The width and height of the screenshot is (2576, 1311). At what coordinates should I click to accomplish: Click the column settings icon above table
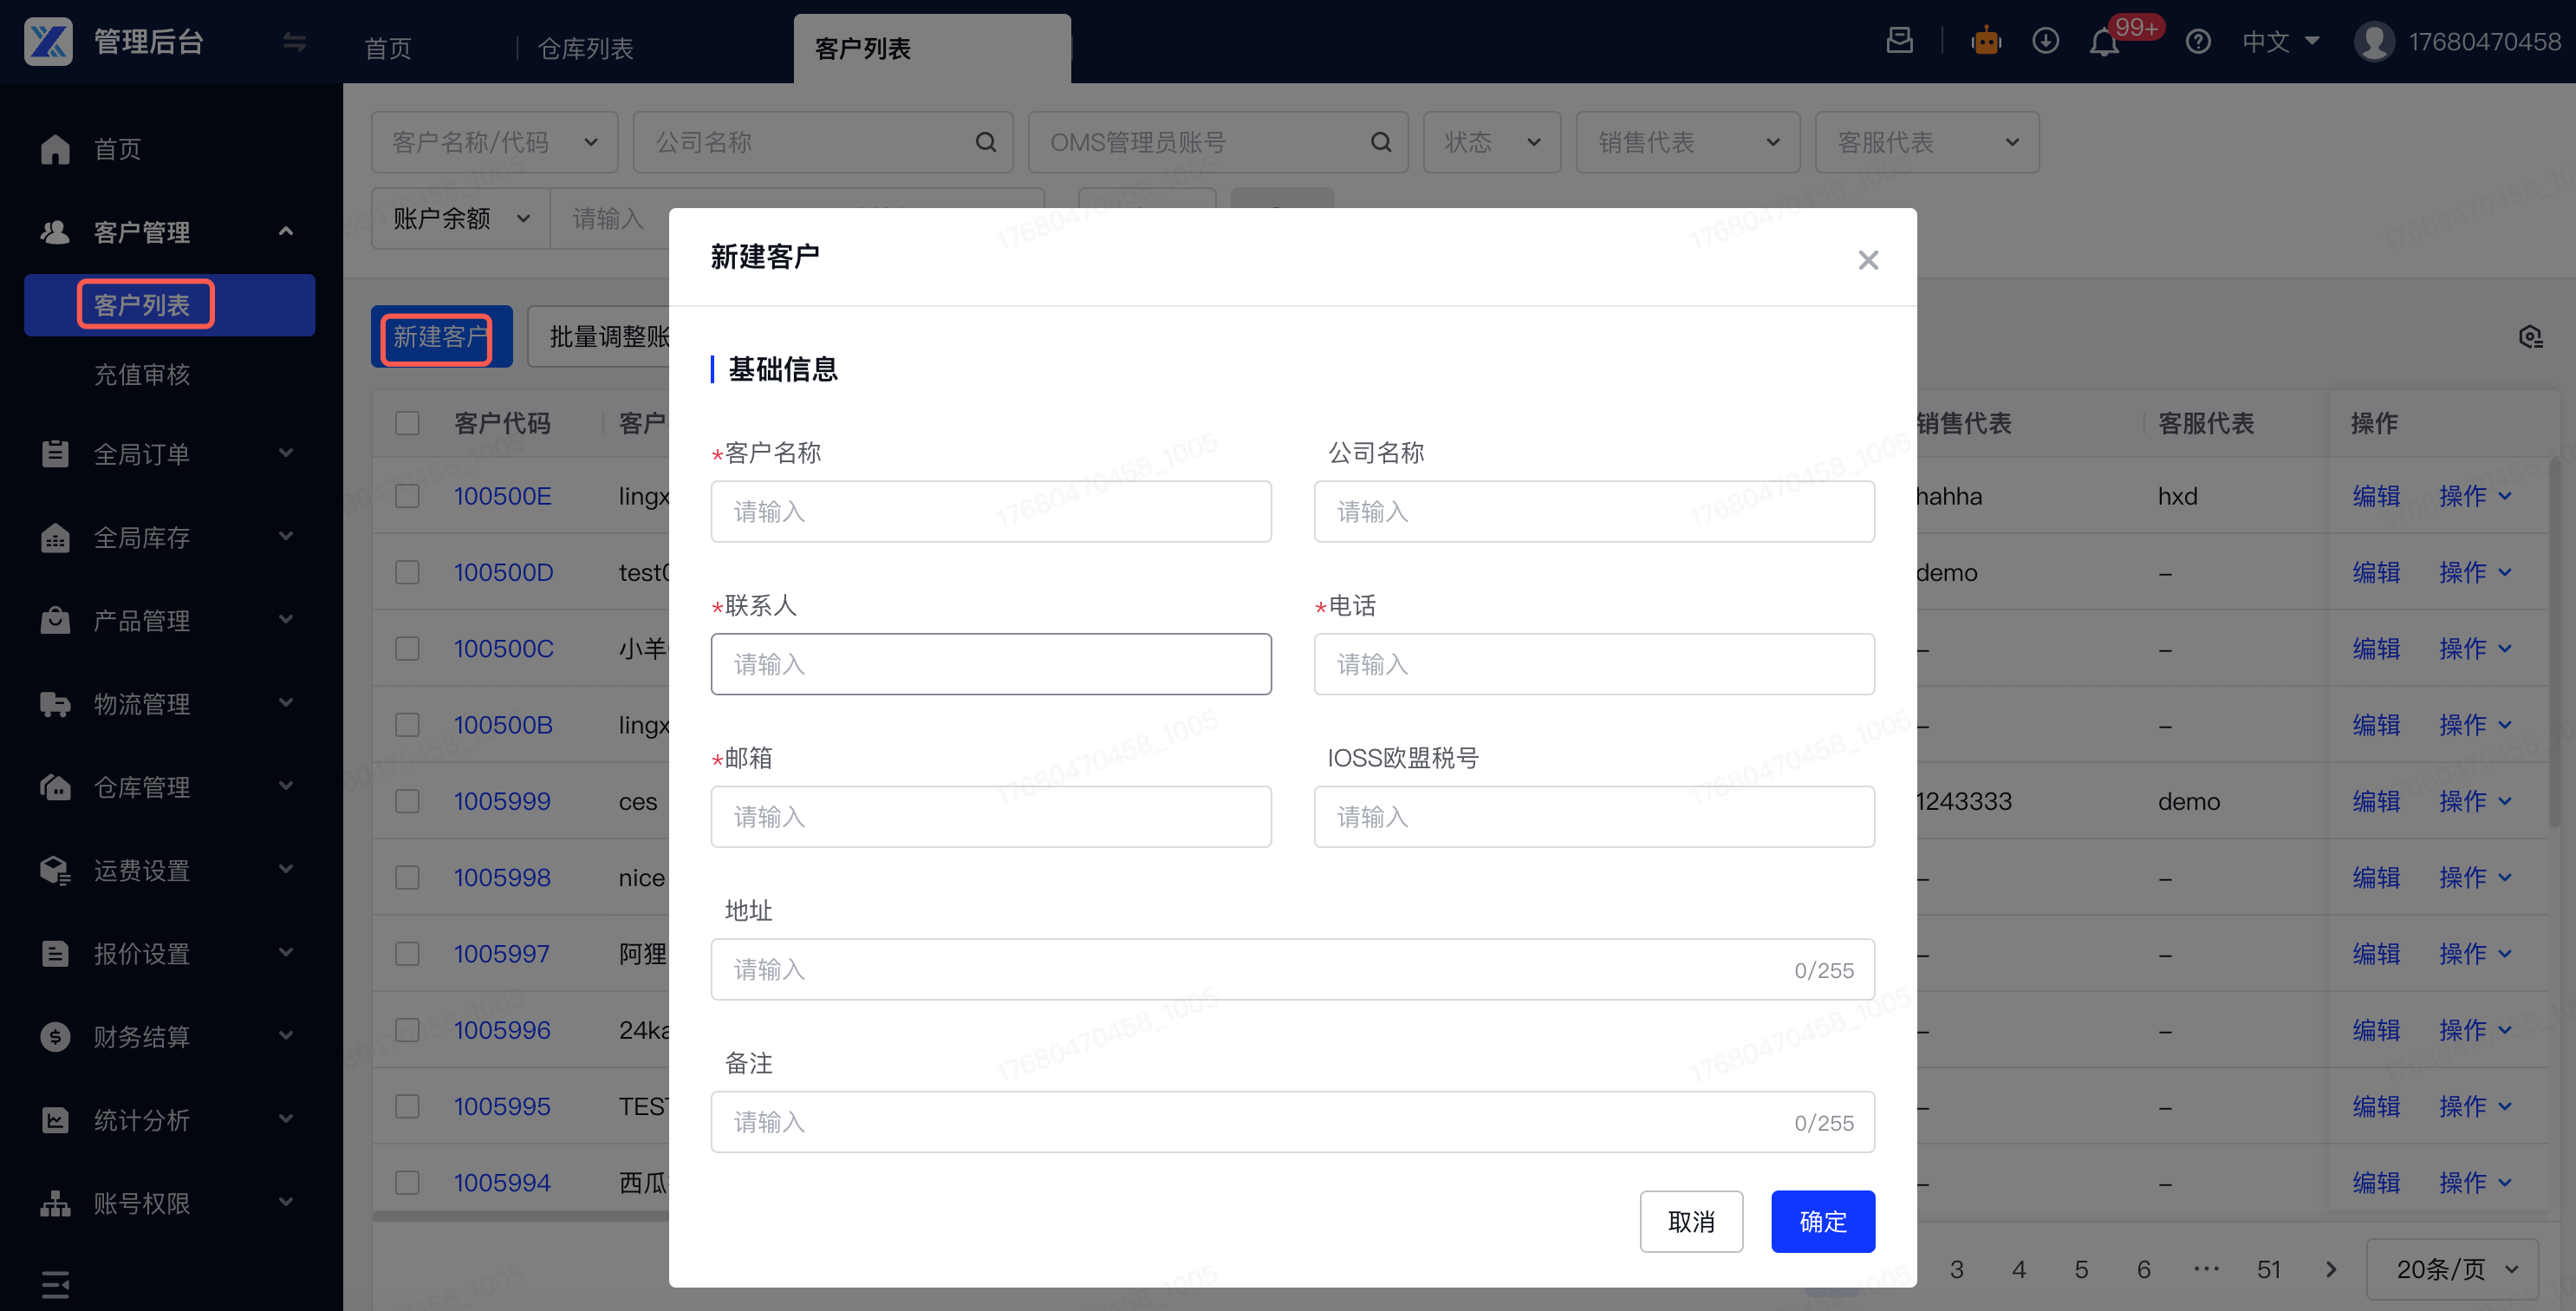click(2530, 337)
